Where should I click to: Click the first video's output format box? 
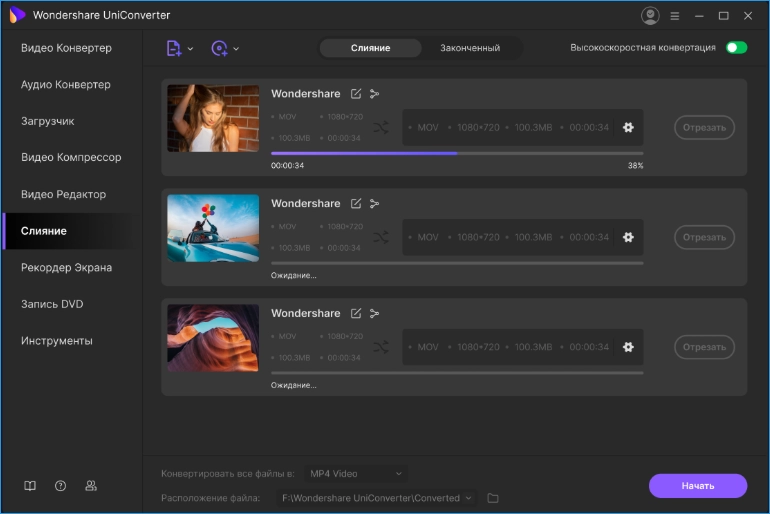click(522, 128)
